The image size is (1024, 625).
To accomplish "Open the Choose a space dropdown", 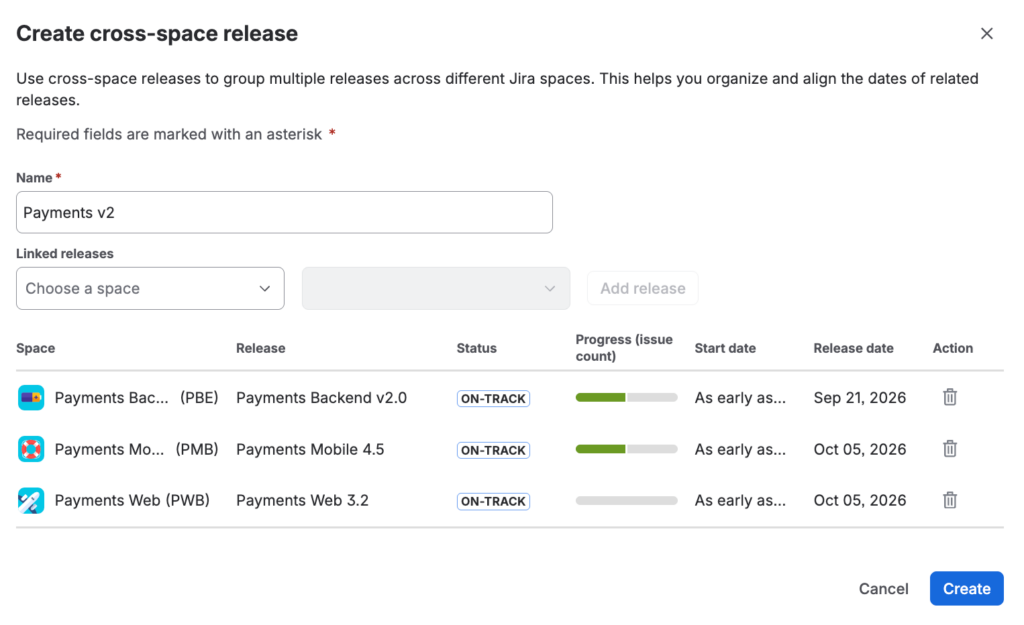I will tap(150, 288).
